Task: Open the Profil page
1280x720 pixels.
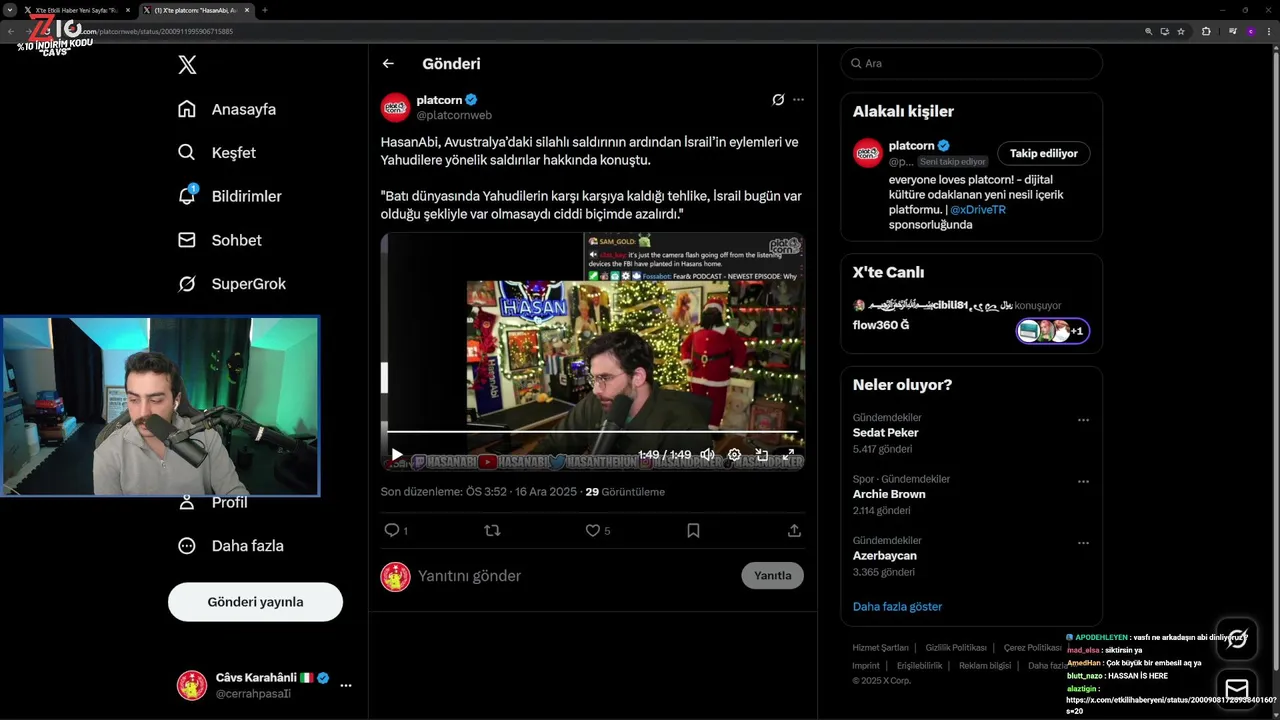Action: click(213, 502)
